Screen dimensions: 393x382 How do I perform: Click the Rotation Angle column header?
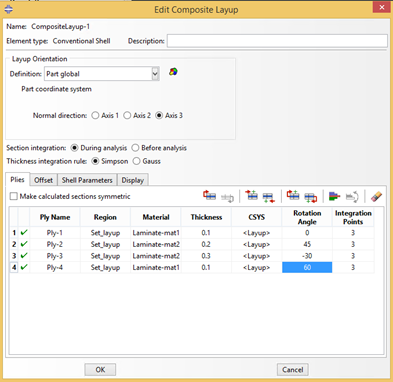(307, 217)
